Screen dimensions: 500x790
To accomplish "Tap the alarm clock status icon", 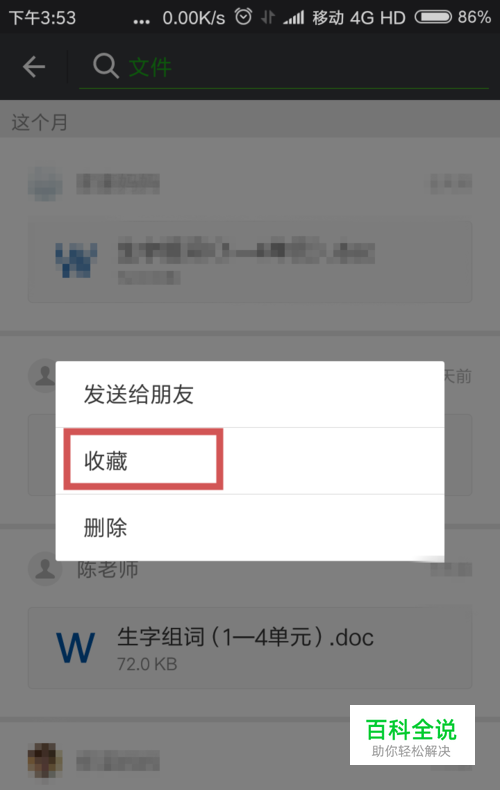I will pos(243,17).
